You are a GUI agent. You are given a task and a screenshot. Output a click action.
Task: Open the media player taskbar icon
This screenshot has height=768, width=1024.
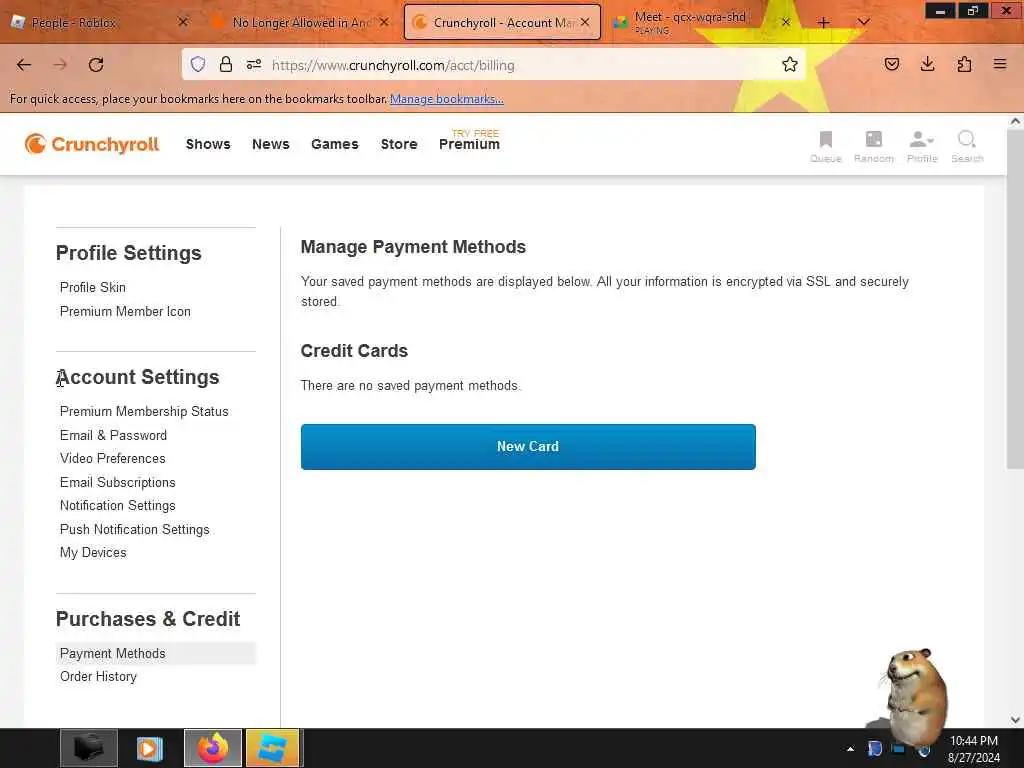pos(150,748)
